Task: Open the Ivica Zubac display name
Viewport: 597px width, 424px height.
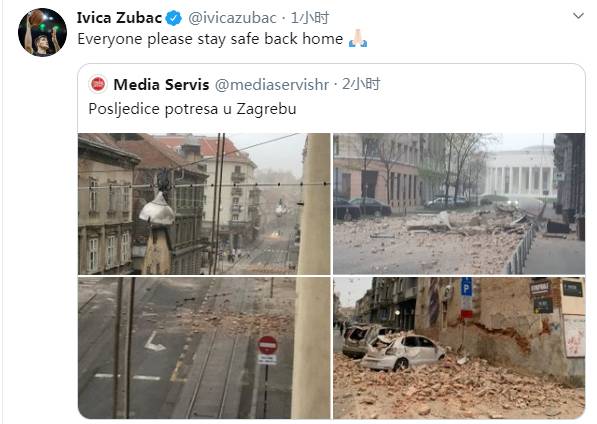Action: [119, 18]
